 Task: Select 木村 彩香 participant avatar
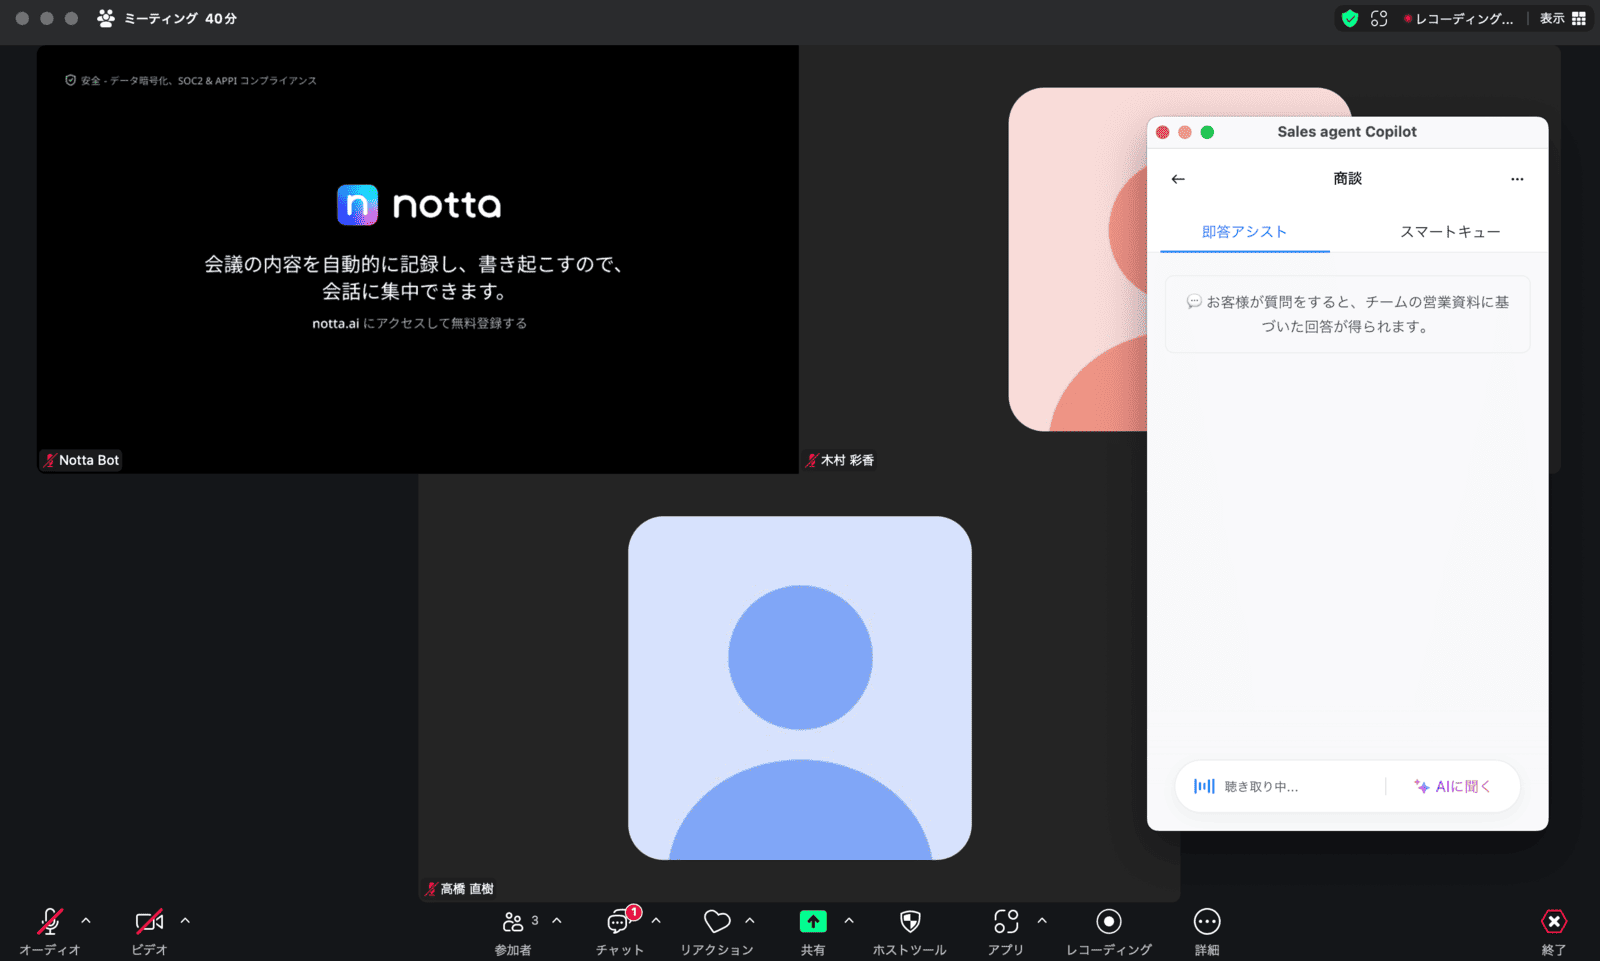click(x=1078, y=260)
